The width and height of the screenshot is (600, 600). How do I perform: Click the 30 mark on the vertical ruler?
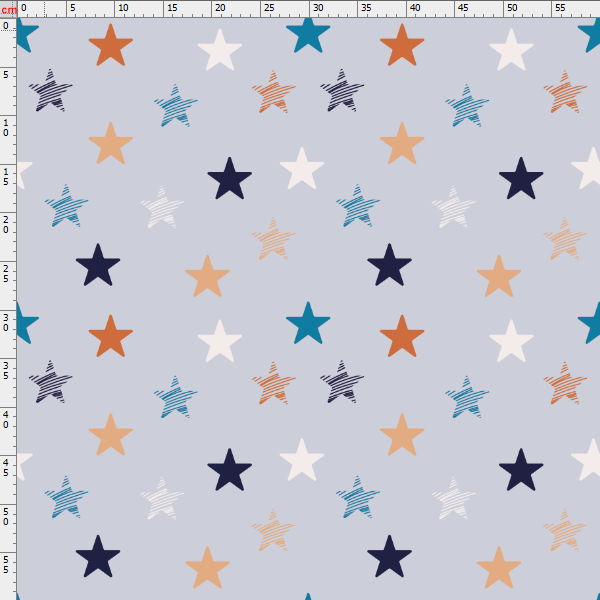pos(6,323)
